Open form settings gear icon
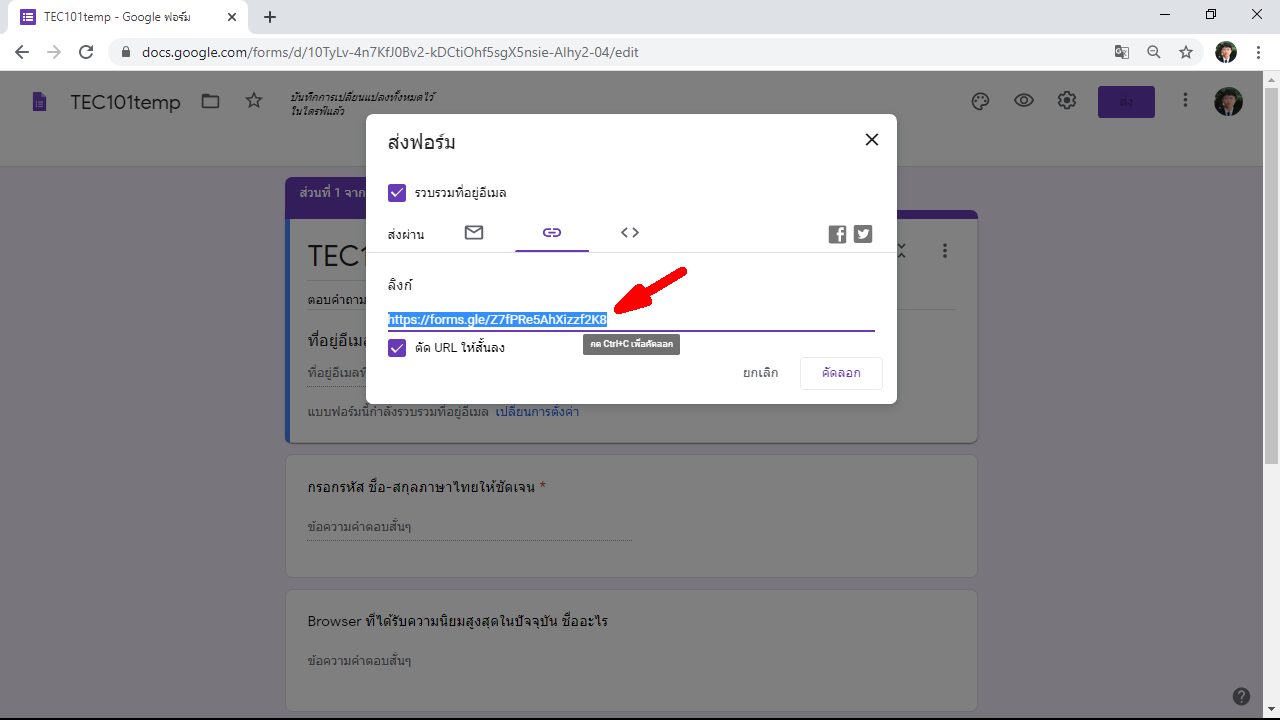Viewport: 1280px width, 721px height. tap(1067, 101)
